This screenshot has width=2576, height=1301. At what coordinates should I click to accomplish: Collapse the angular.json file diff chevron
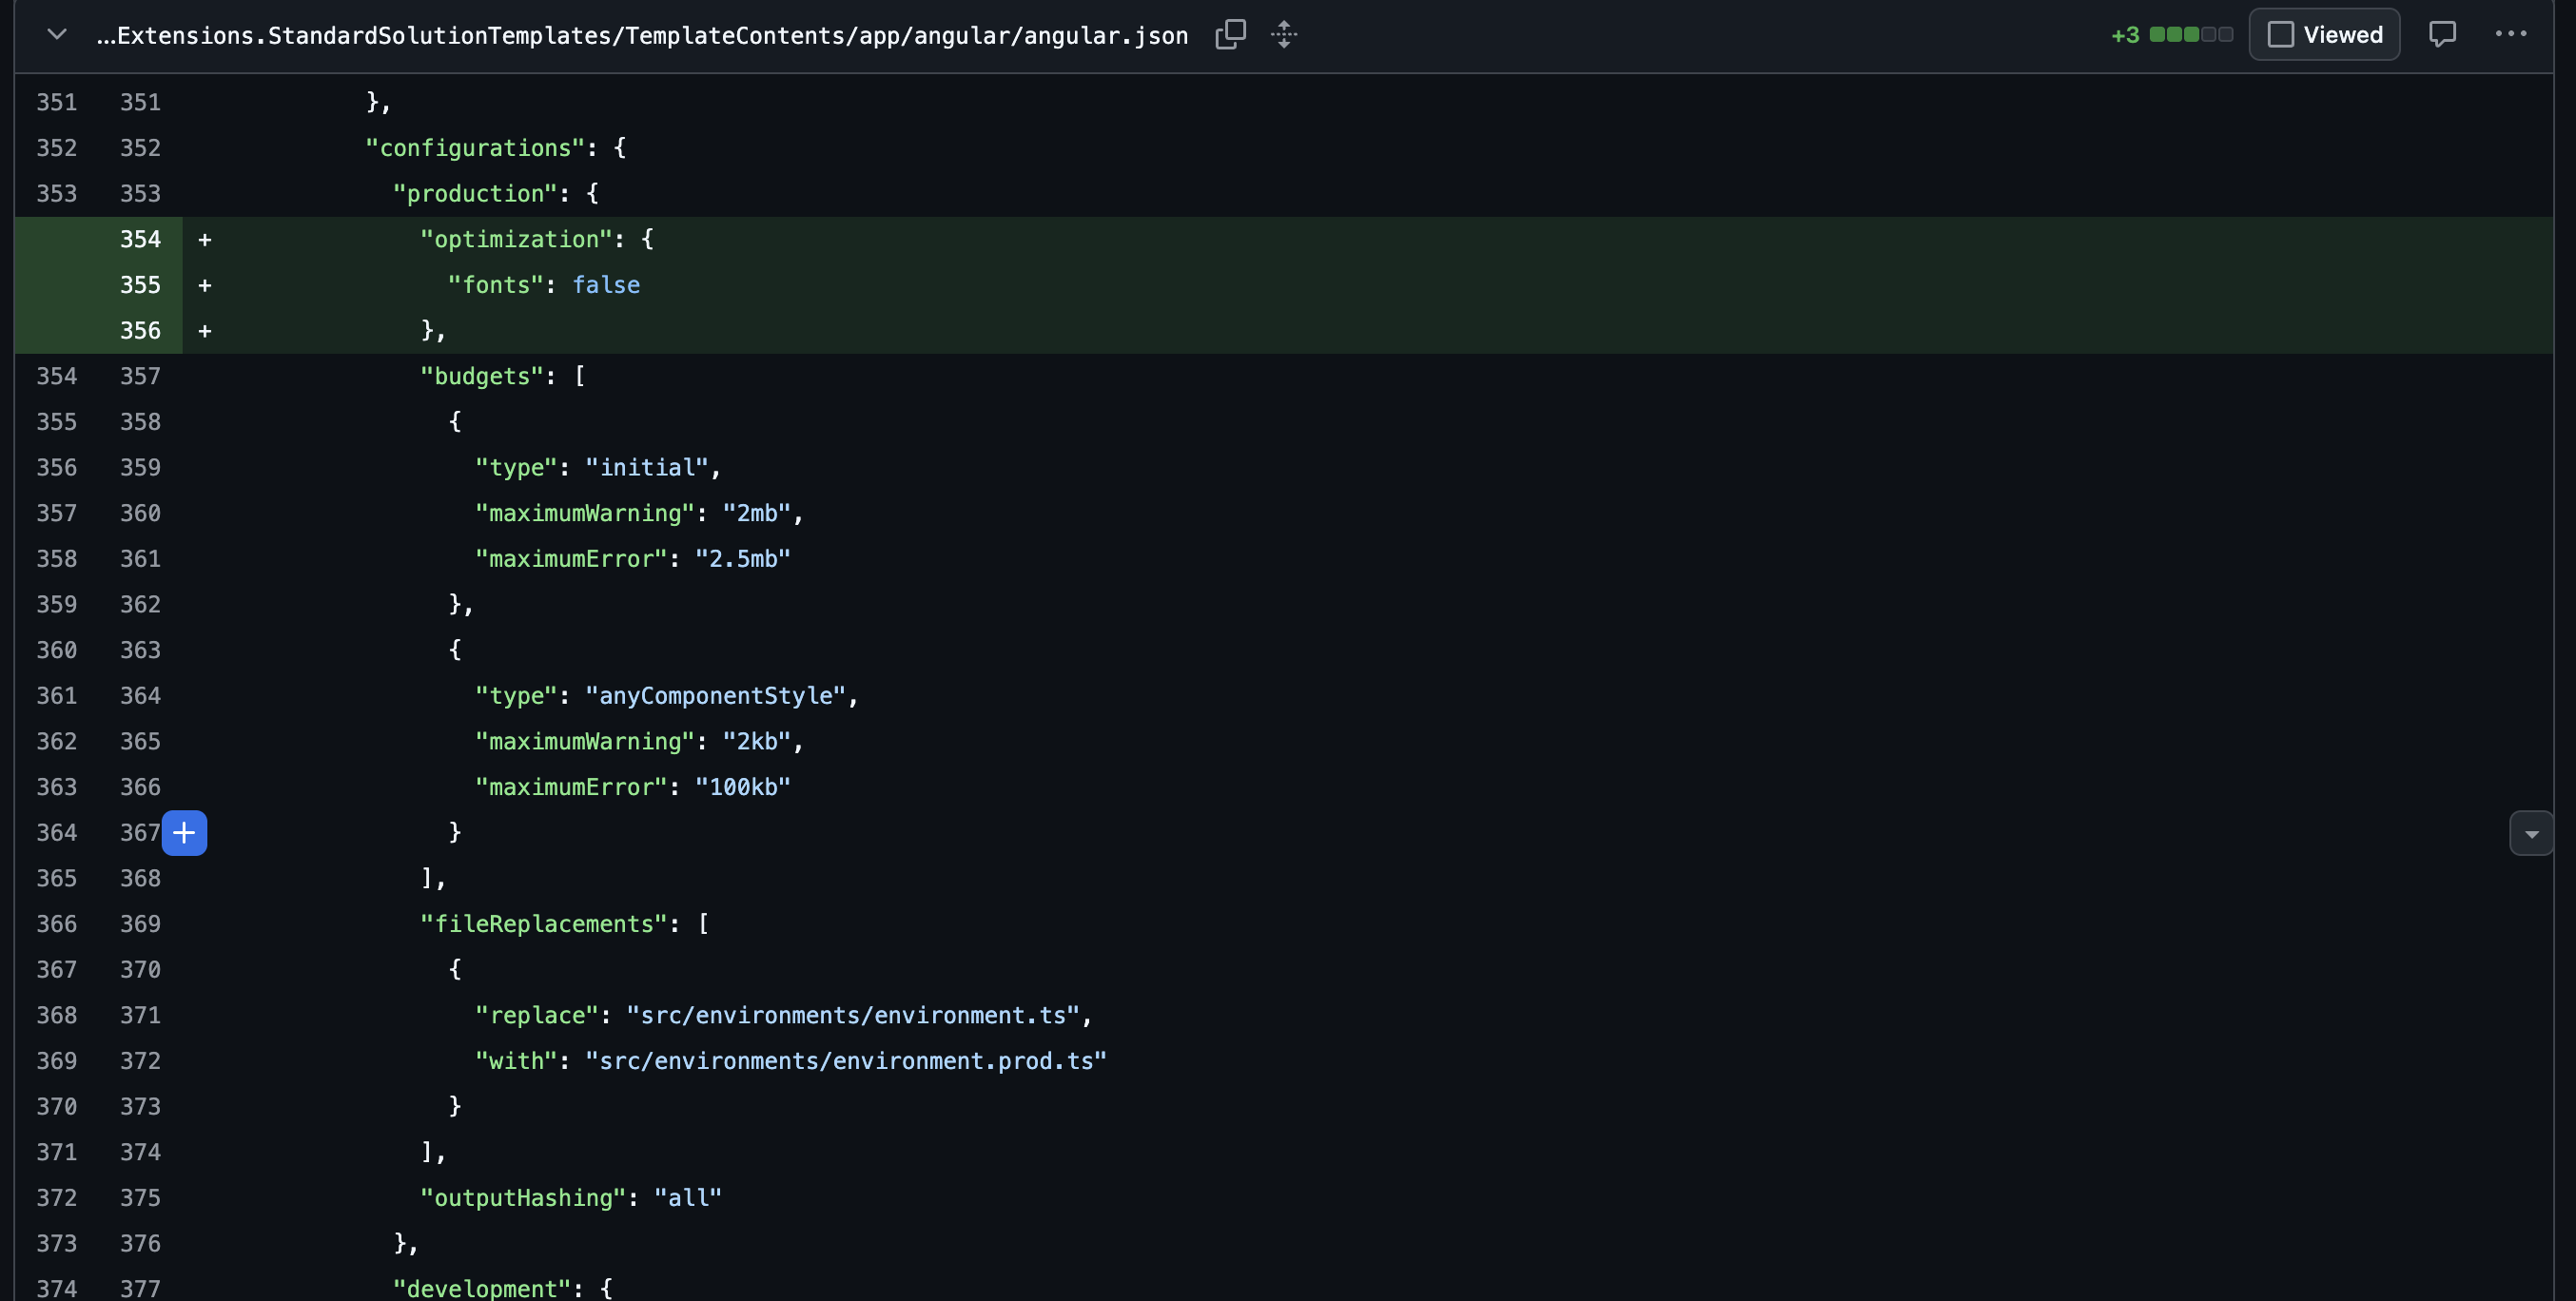[57, 35]
